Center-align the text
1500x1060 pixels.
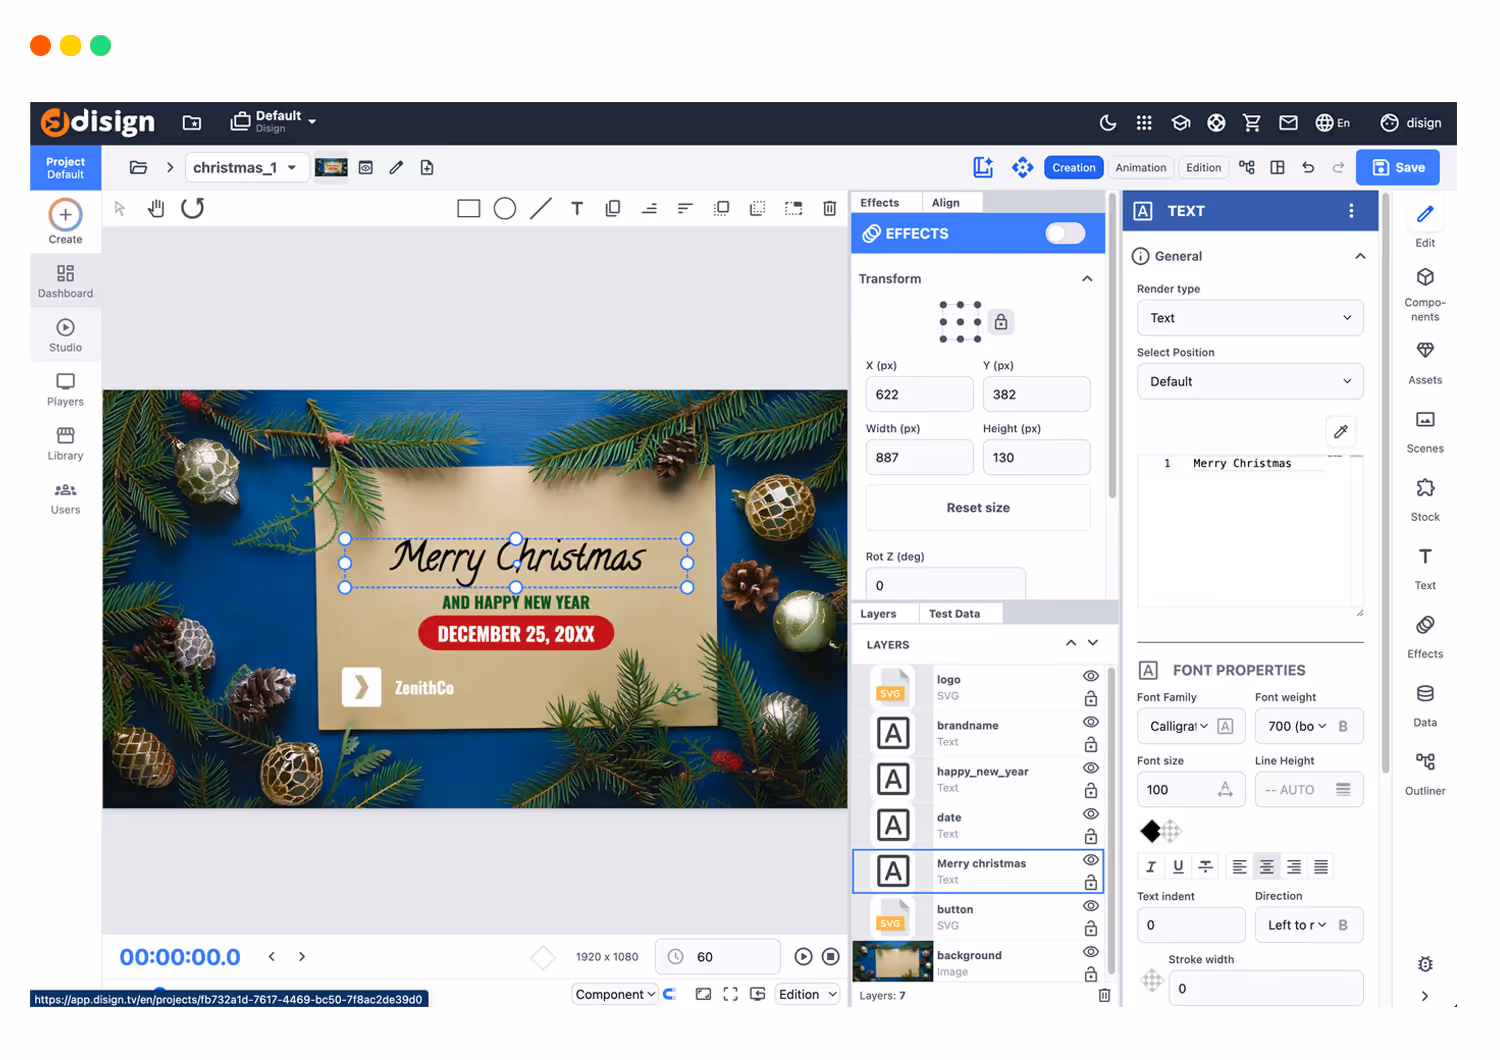[x=1267, y=867]
